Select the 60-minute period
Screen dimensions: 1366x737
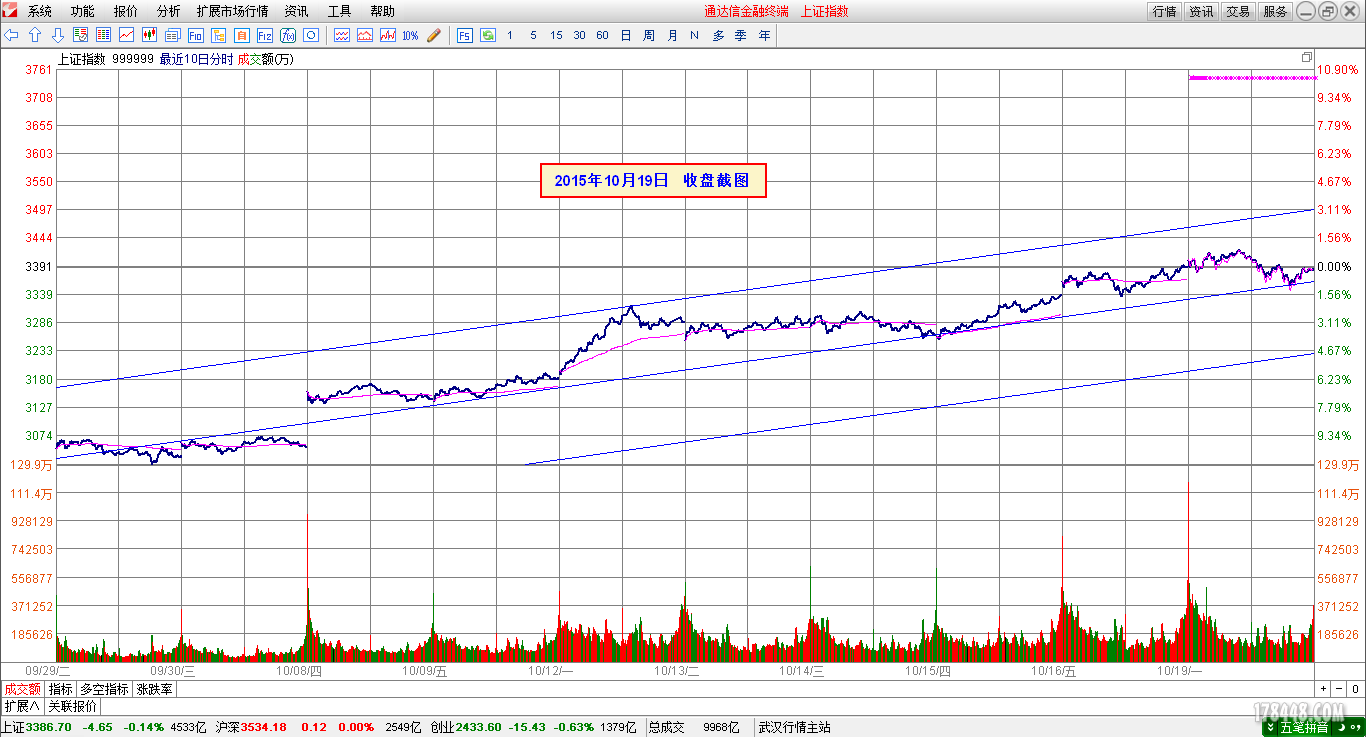click(602, 35)
